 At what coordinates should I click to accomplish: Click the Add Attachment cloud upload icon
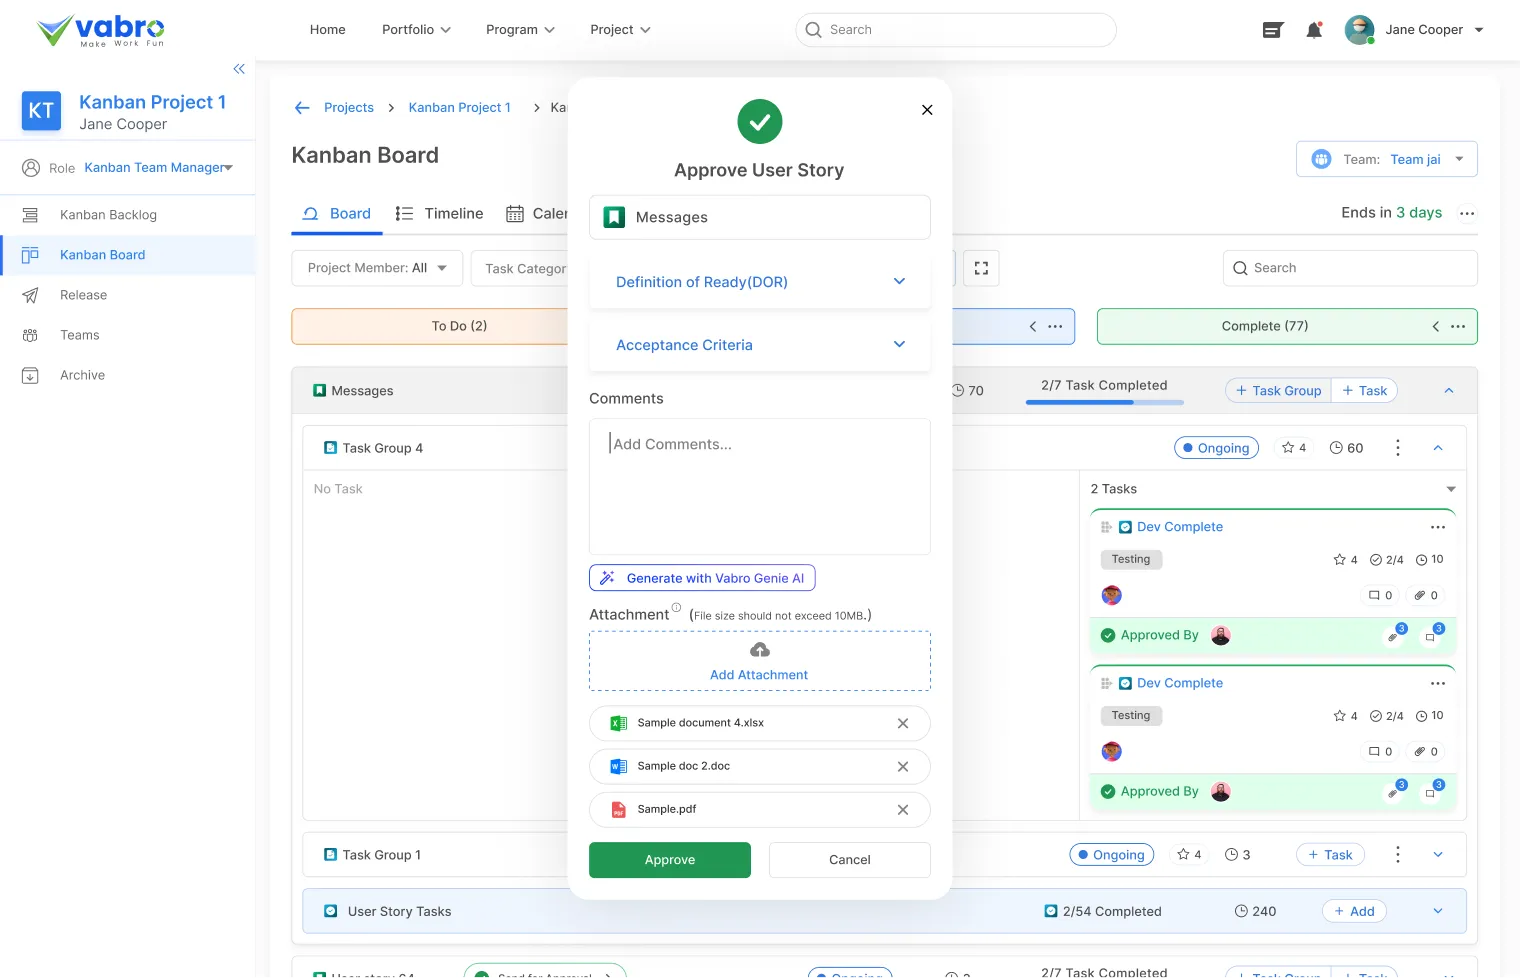(x=760, y=651)
